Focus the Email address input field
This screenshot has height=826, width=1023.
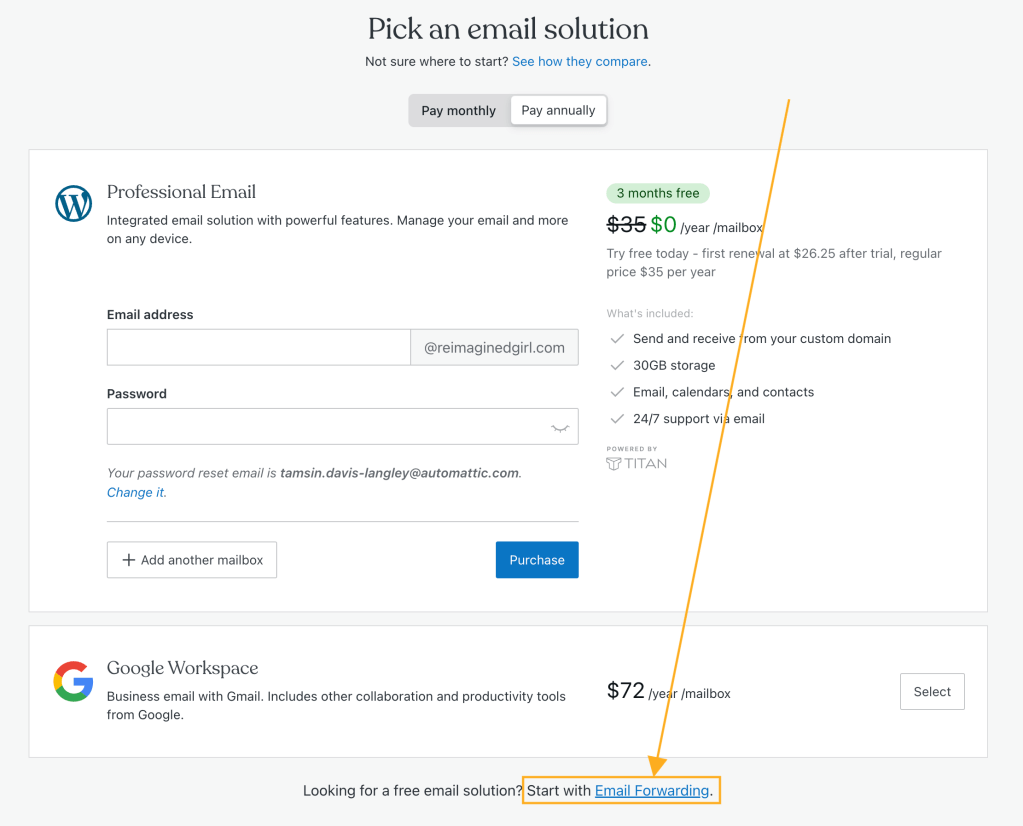coord(259,347)
